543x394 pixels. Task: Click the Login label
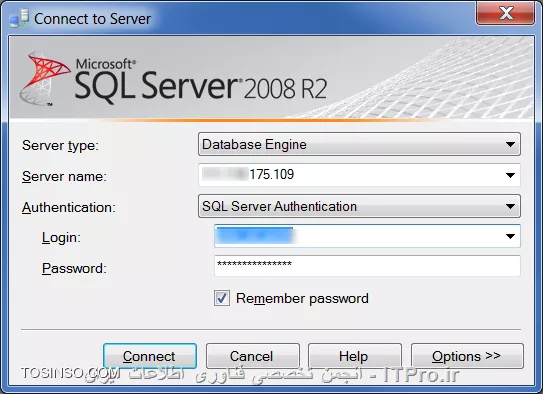point(61,238)
